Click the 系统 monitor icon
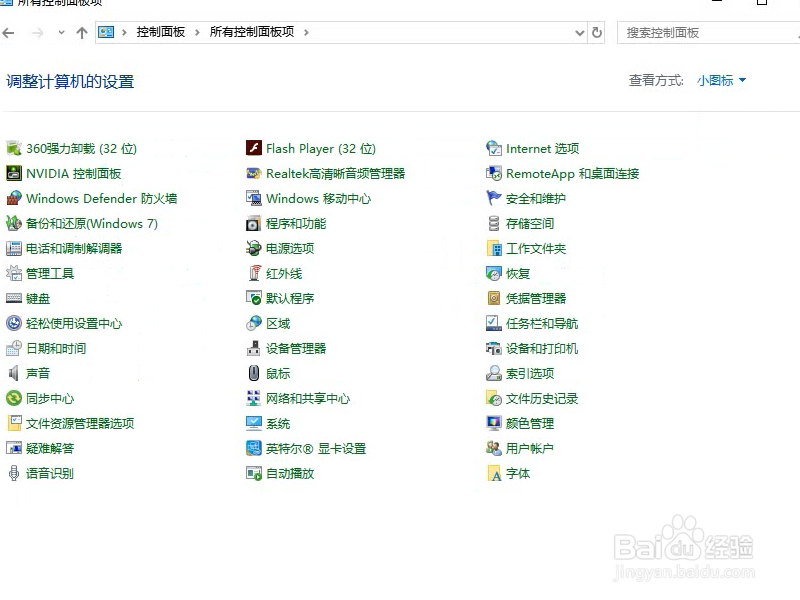 254,423
